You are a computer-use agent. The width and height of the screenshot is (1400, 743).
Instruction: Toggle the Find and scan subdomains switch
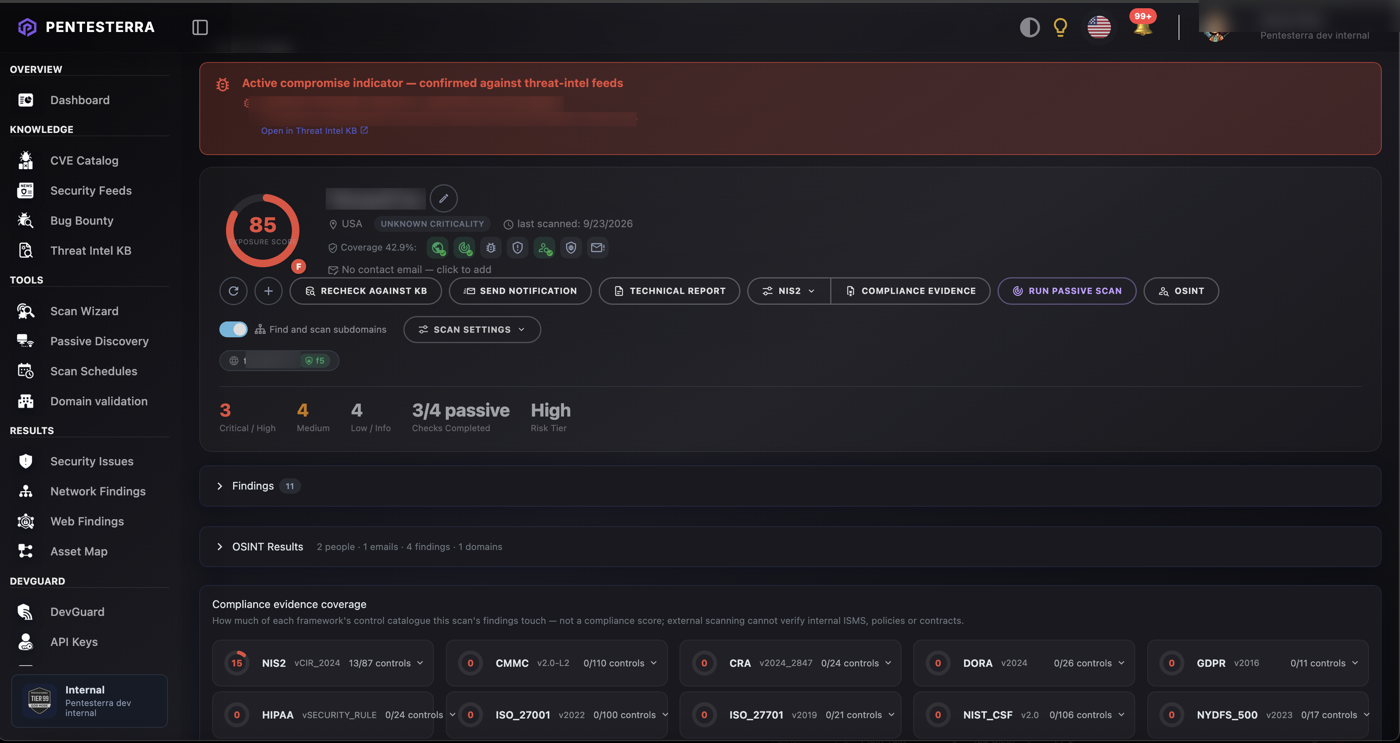[233, 329]
